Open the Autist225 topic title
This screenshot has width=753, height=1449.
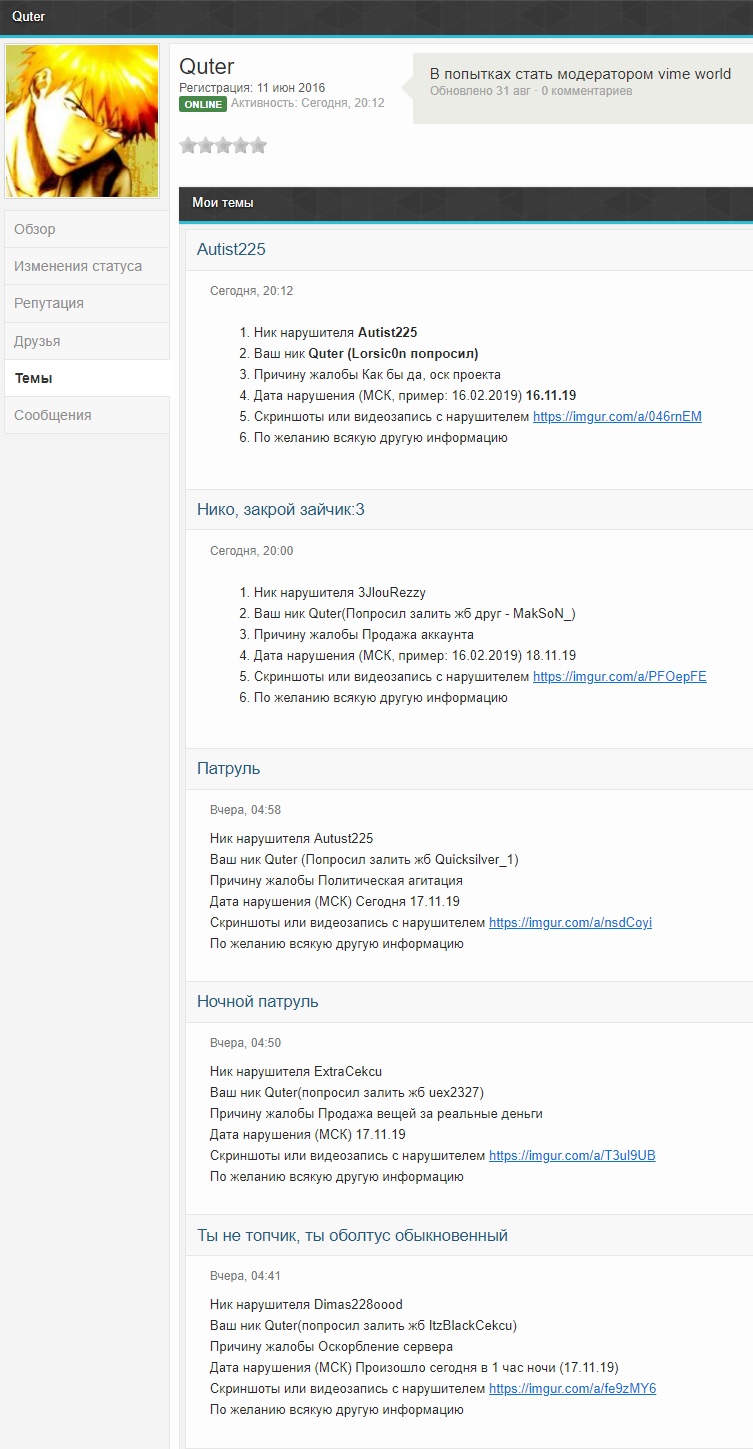click(x=231, y=249)
